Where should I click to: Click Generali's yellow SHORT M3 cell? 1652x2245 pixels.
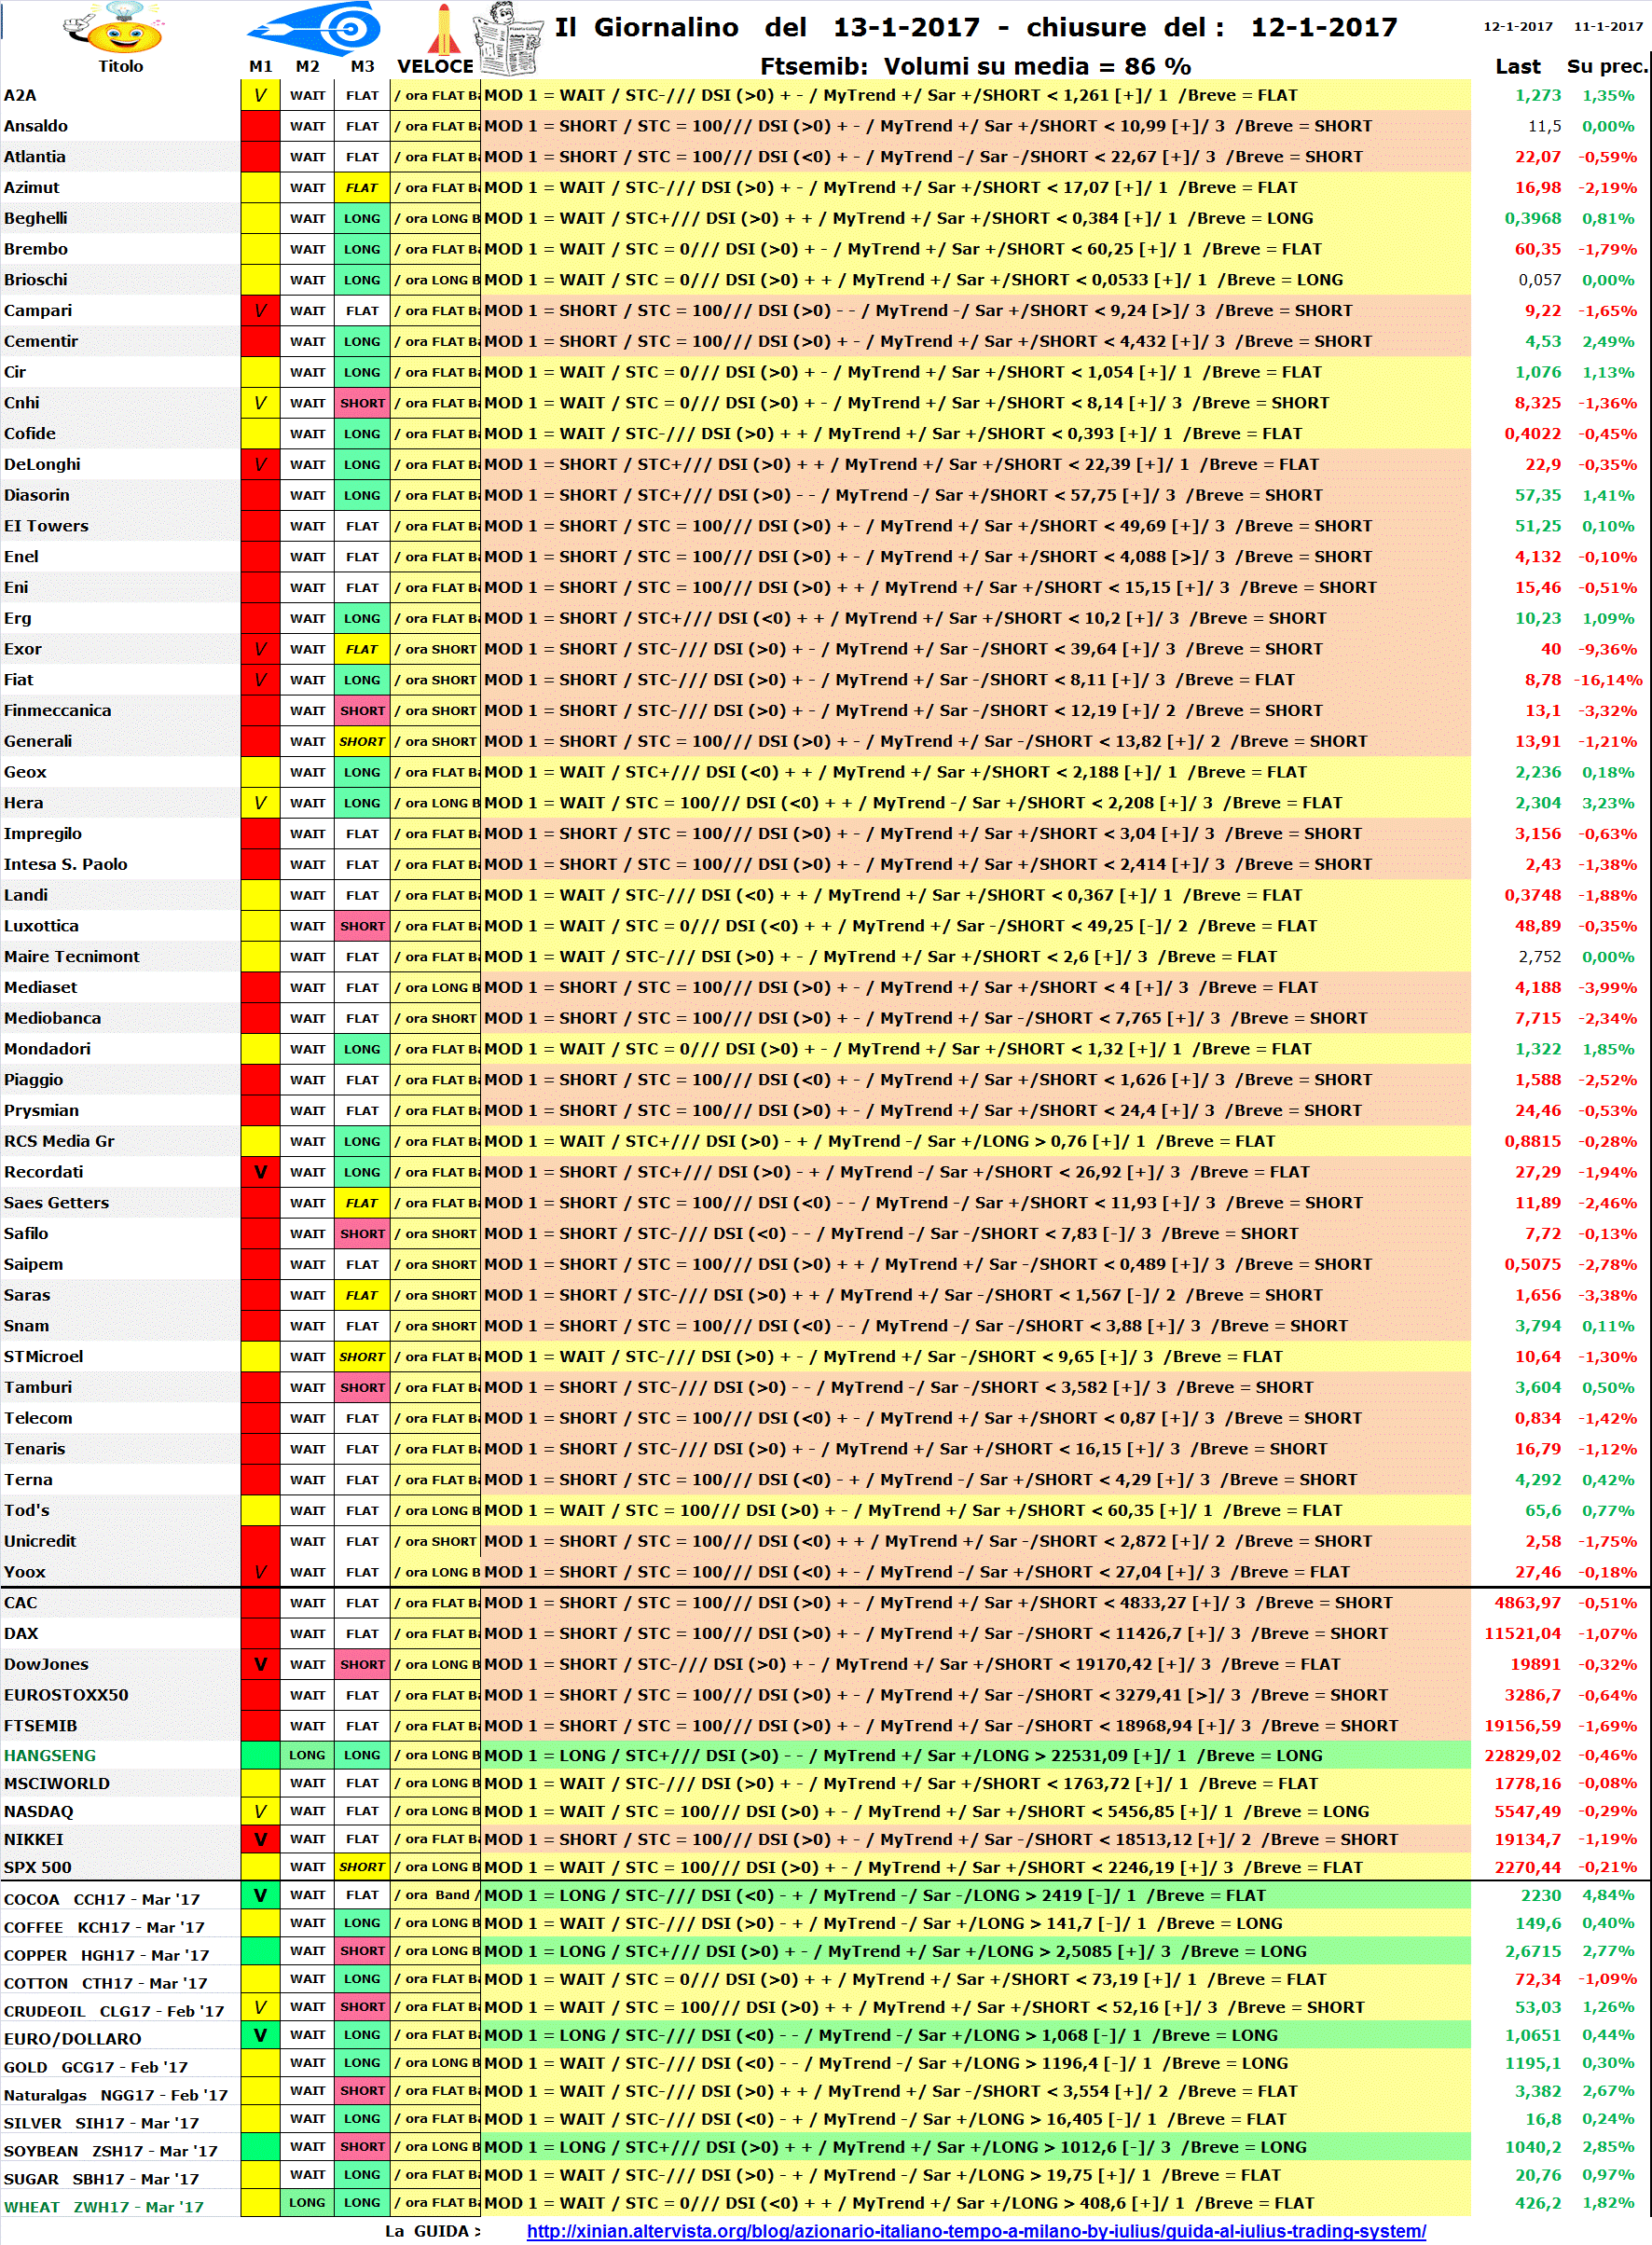point(362,742)
